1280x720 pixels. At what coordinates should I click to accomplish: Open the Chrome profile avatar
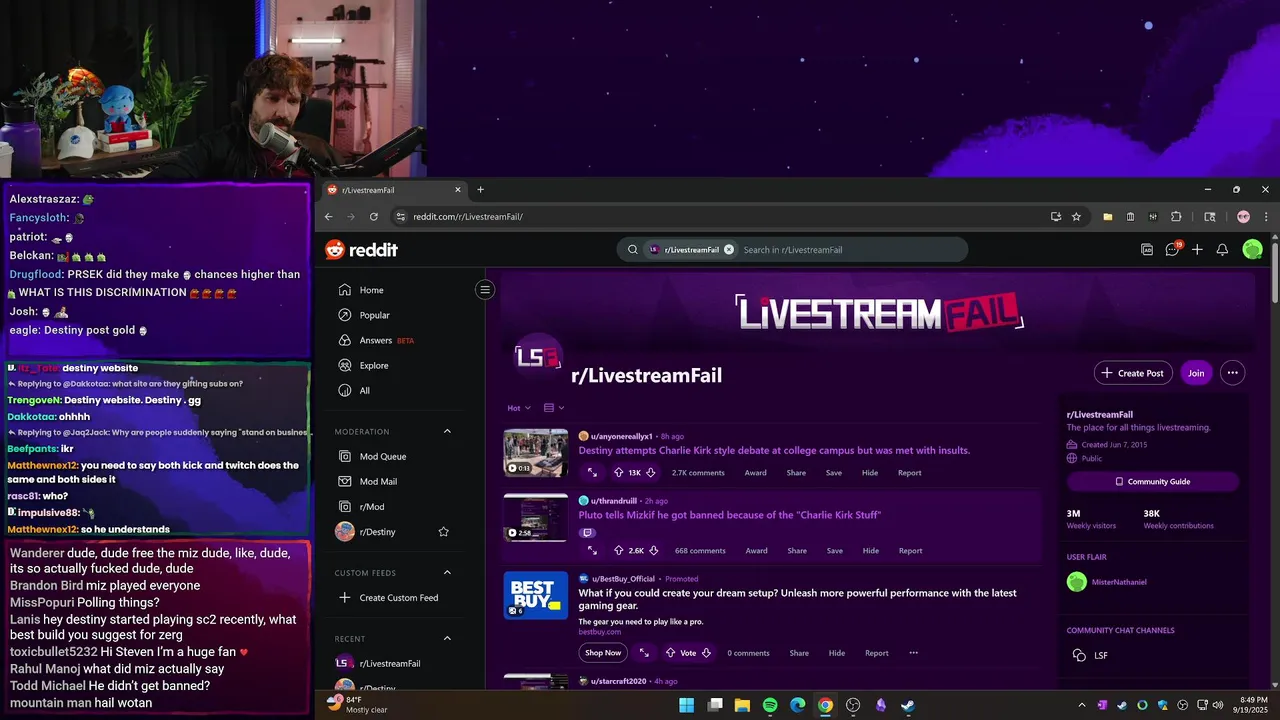(1243, 216)
